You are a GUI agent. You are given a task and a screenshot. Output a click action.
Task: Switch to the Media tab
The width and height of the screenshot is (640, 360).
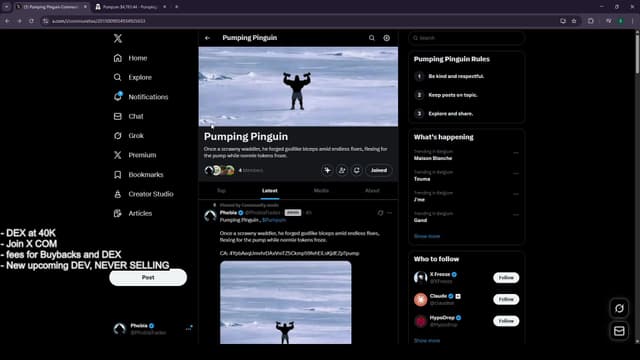coord(321,191)
